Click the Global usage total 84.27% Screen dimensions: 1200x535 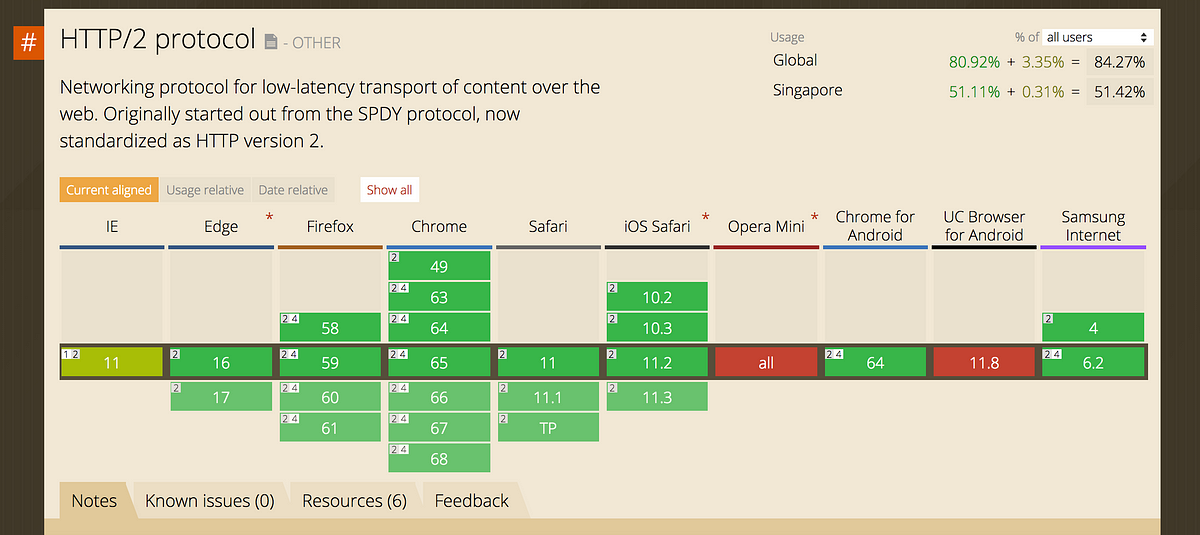[x=1120, y=62]
